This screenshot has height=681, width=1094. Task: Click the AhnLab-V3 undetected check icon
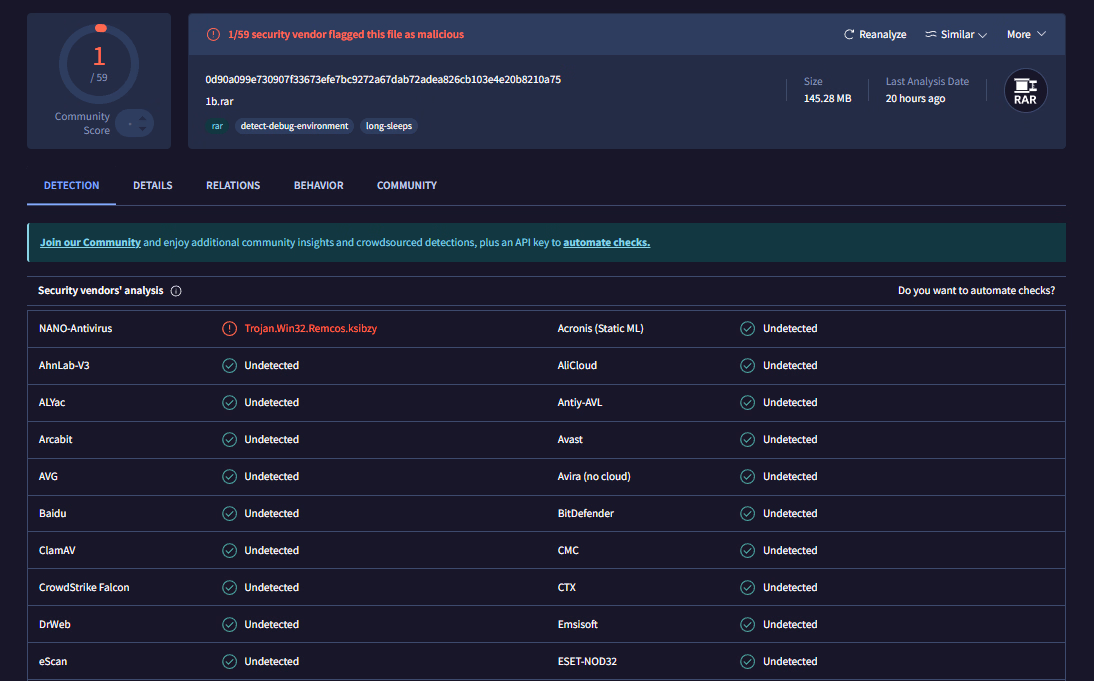click(x=230, y=366)
